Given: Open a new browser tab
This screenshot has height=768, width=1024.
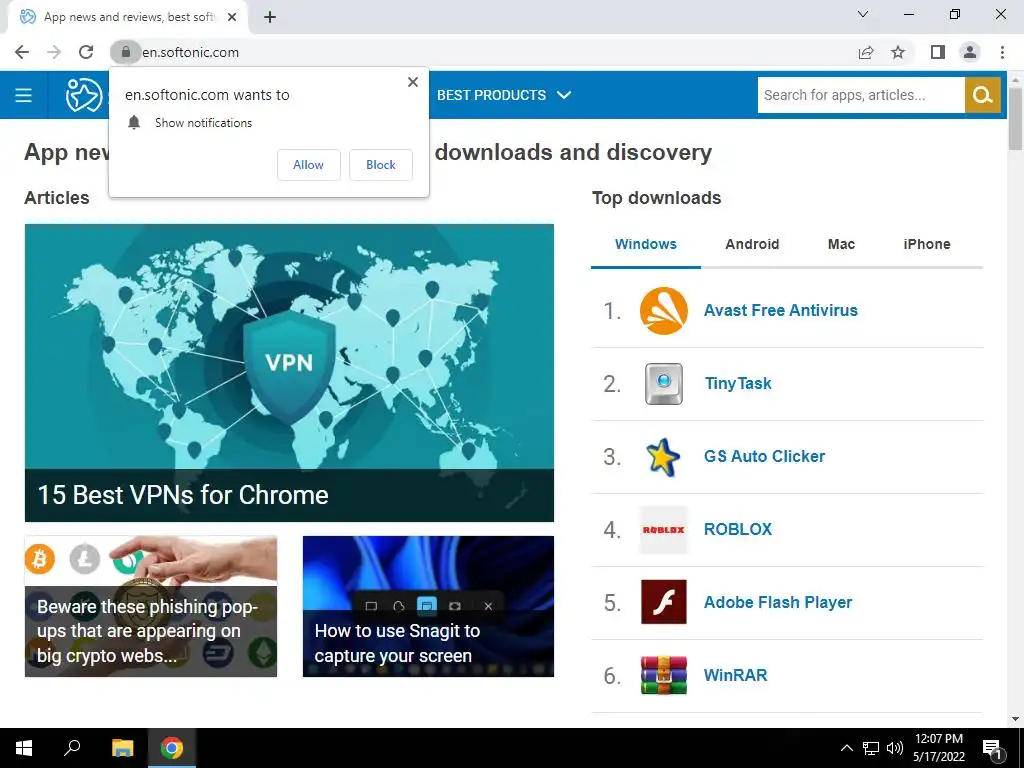Looking at the screenshot, I should (270, 17).
